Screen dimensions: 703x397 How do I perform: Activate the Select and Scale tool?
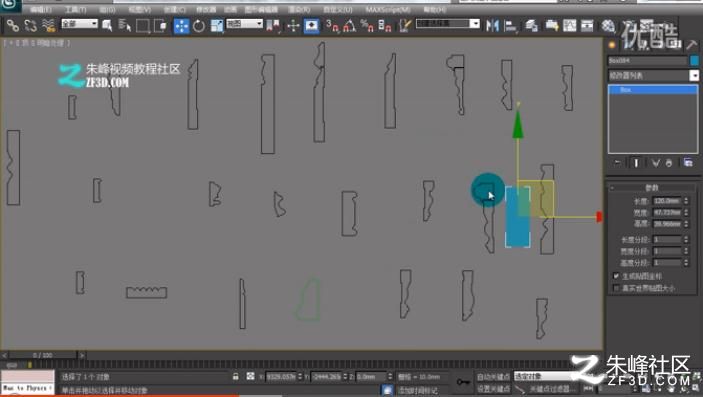tap(217, 26)
